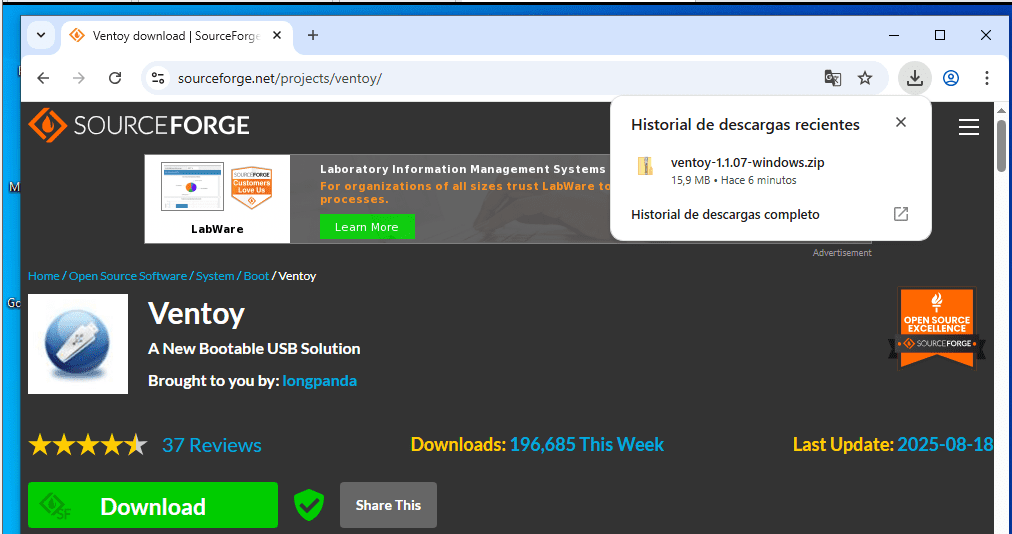This screenshot has width=1012, height=534.
Task: Open Chrome three-dot menu
Action: click(x=986, y=78)
